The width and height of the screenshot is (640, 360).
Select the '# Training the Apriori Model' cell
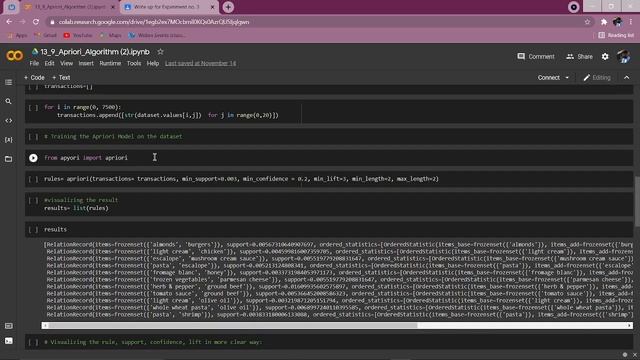[329, 137]
